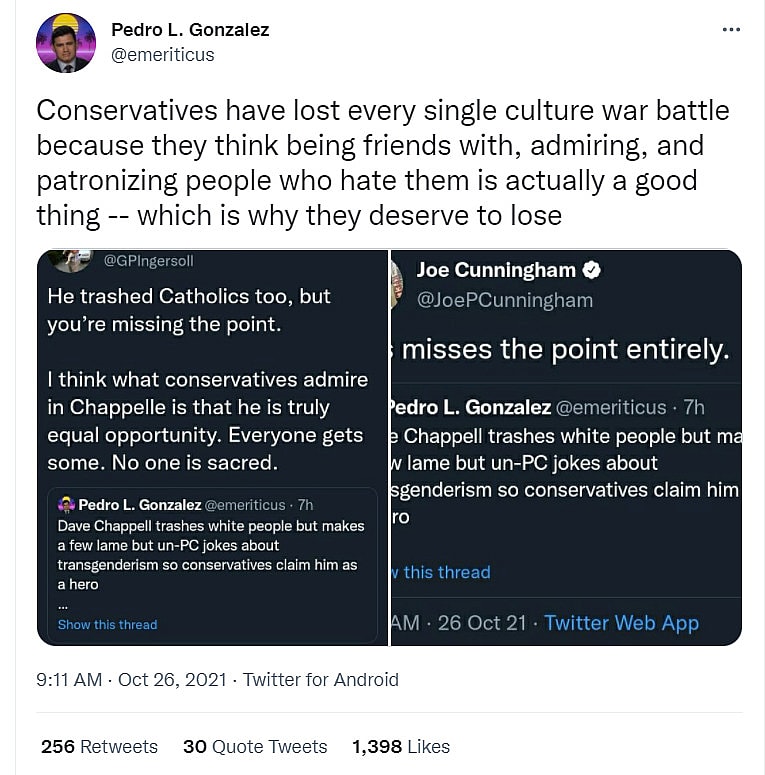View the 30 Quote Tweets list
Screen dimensions: 765x775
[255, 747]
